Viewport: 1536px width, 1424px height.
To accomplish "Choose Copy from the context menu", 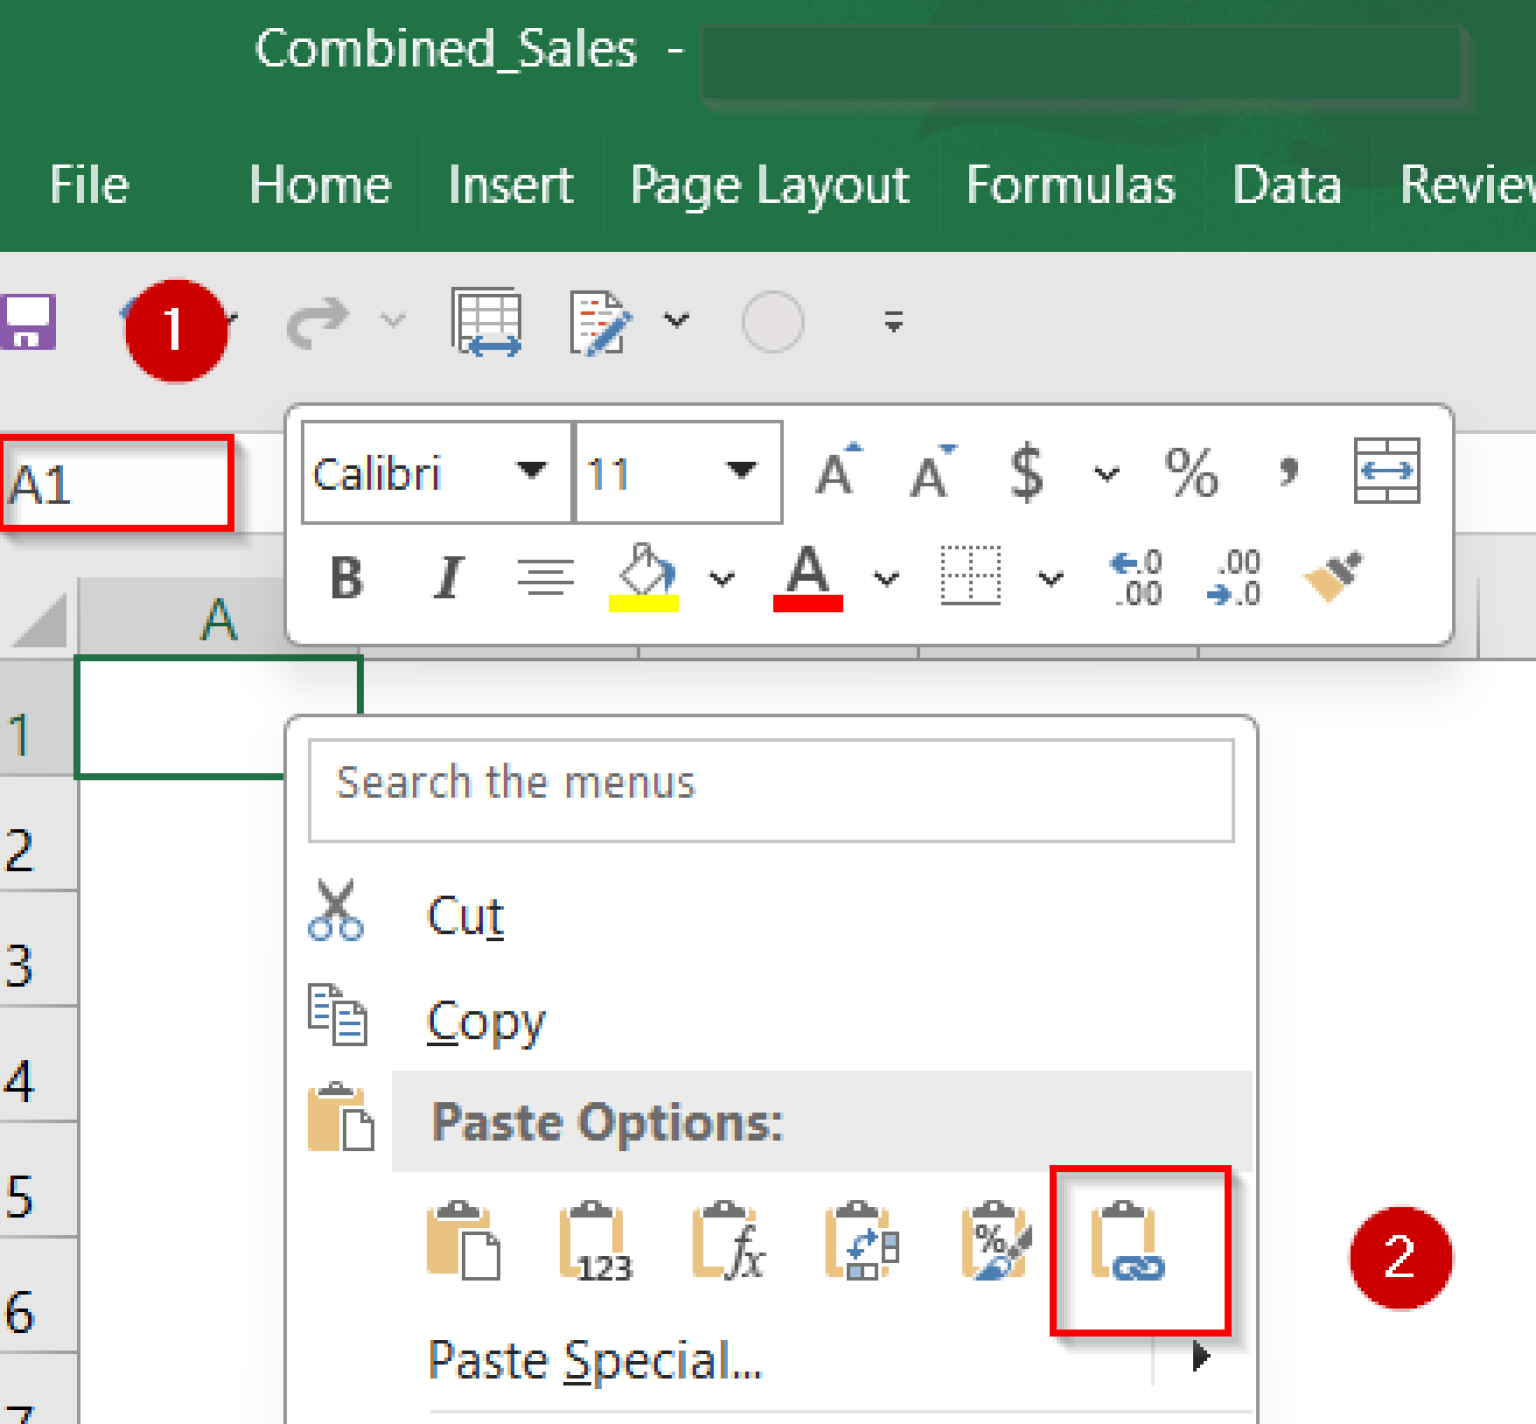I will 486,1020.
